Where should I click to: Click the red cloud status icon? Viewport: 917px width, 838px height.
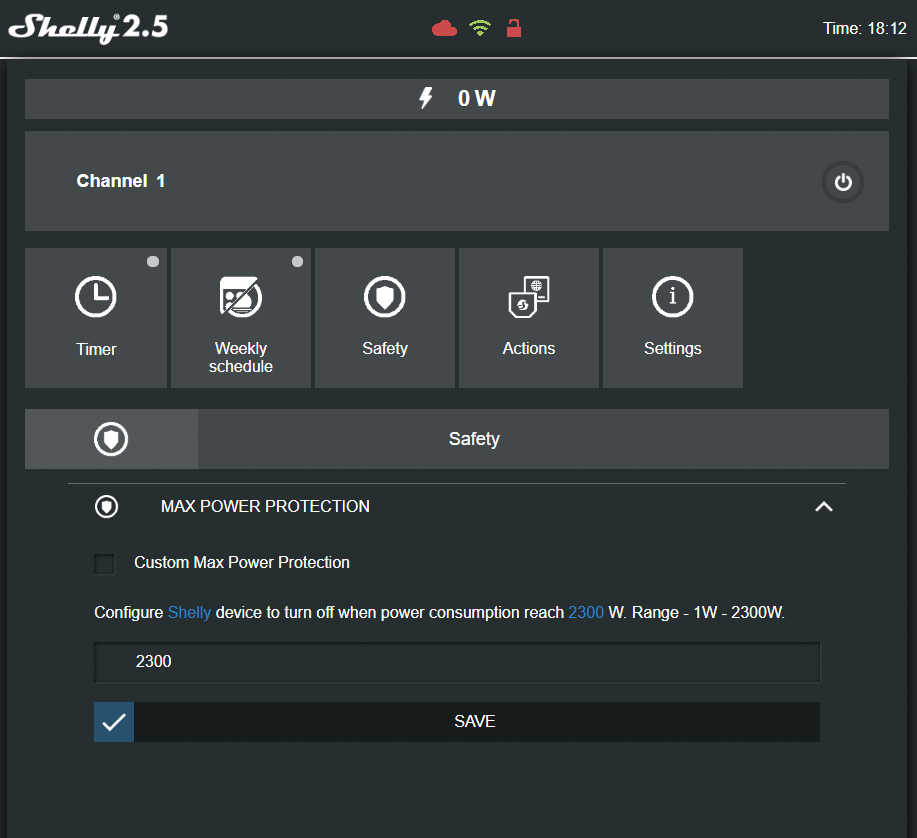[x=444, y=29]
